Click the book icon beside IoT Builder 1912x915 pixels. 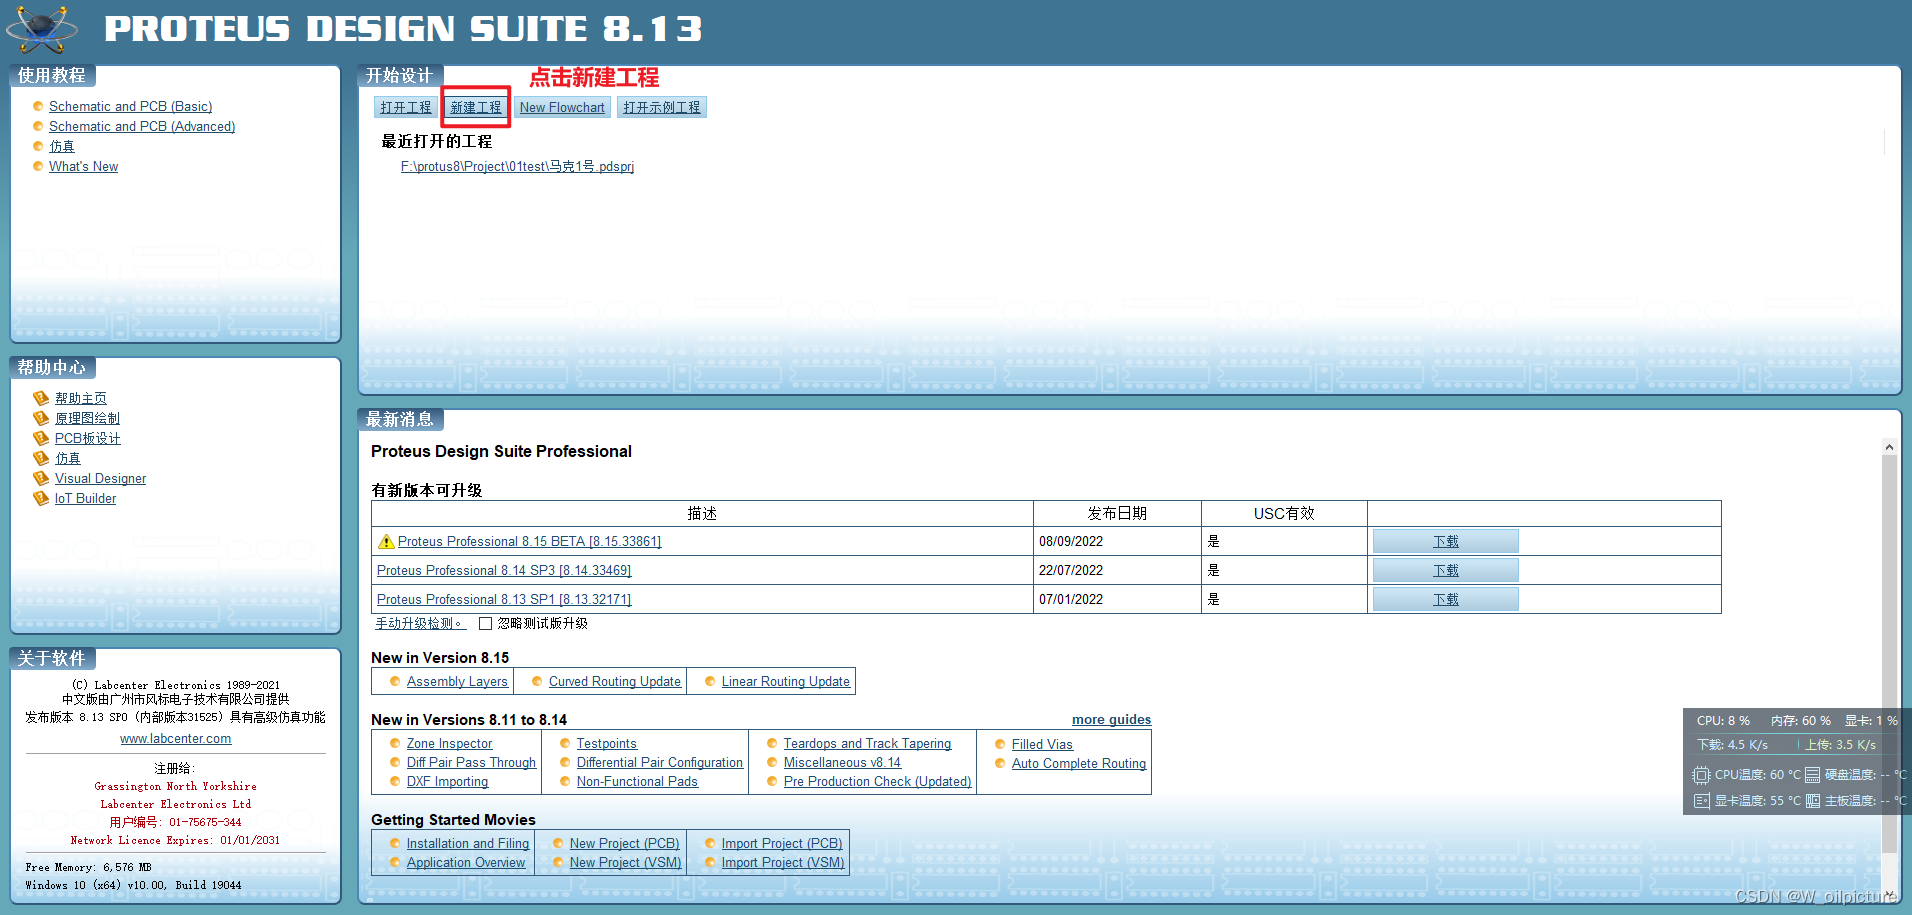[x=41, y=498]
